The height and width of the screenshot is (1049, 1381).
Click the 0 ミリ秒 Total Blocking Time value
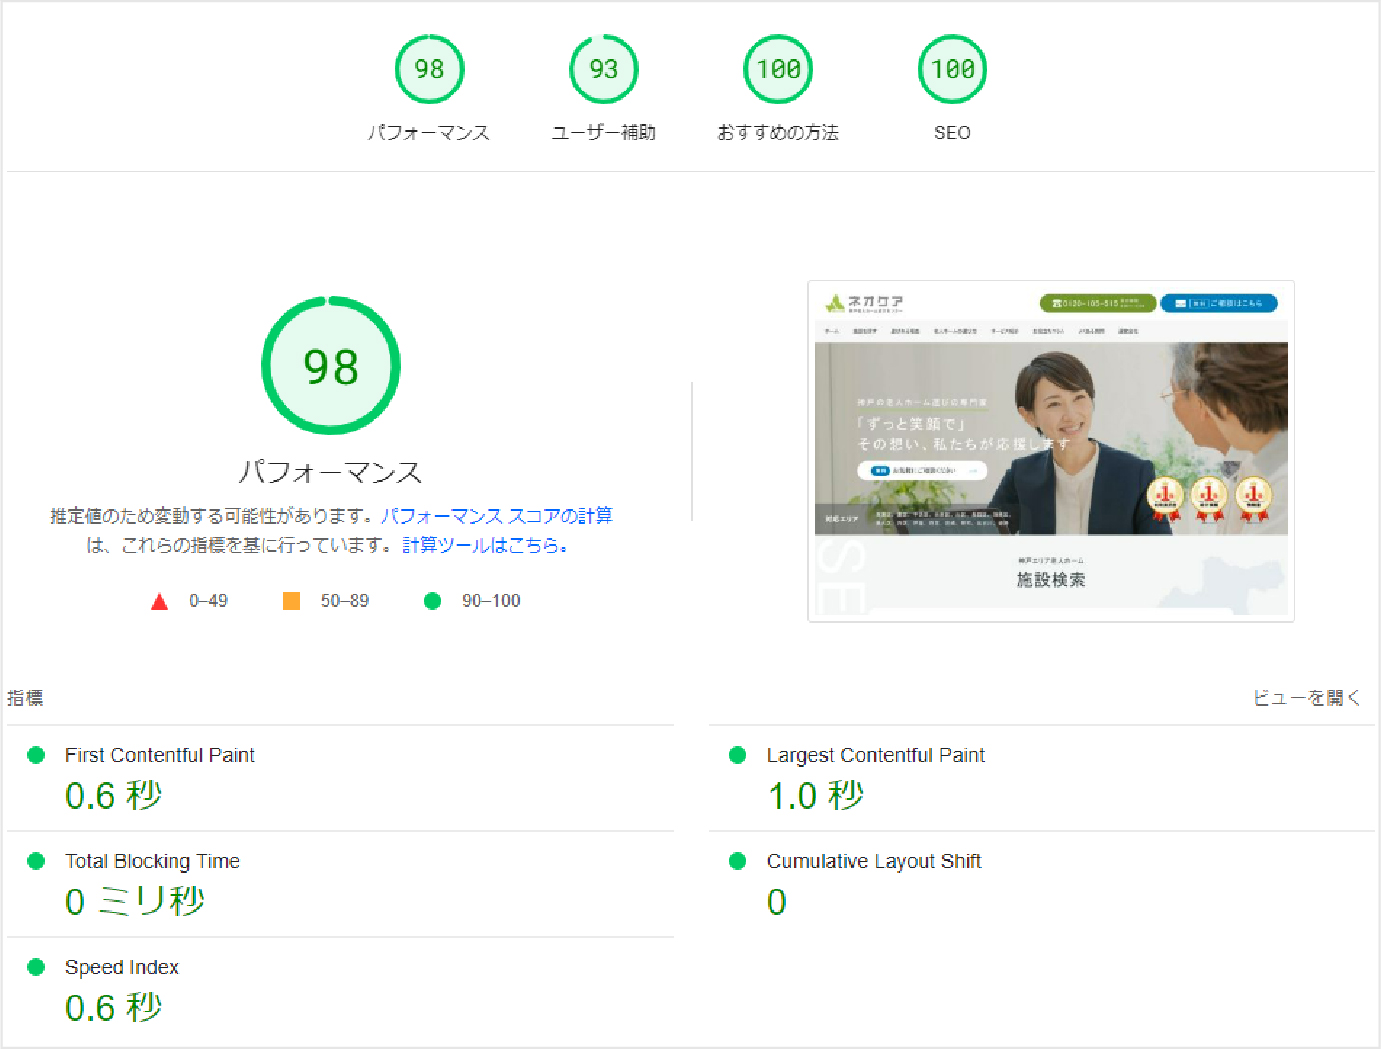tap(135, 902)
